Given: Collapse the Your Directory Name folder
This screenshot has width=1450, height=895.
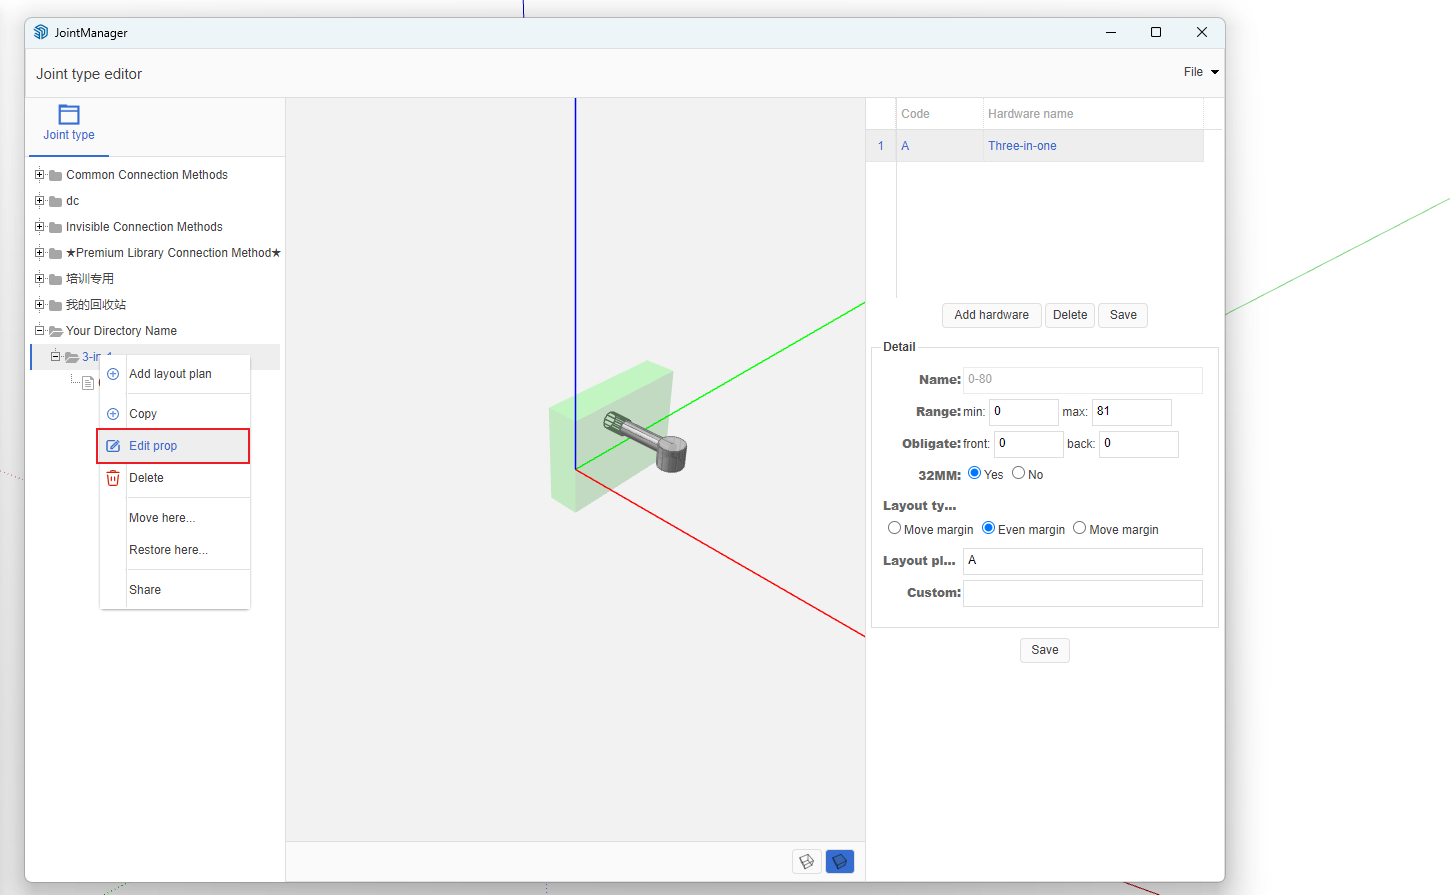Looking at the screenshot, I should tap(40, 331).
